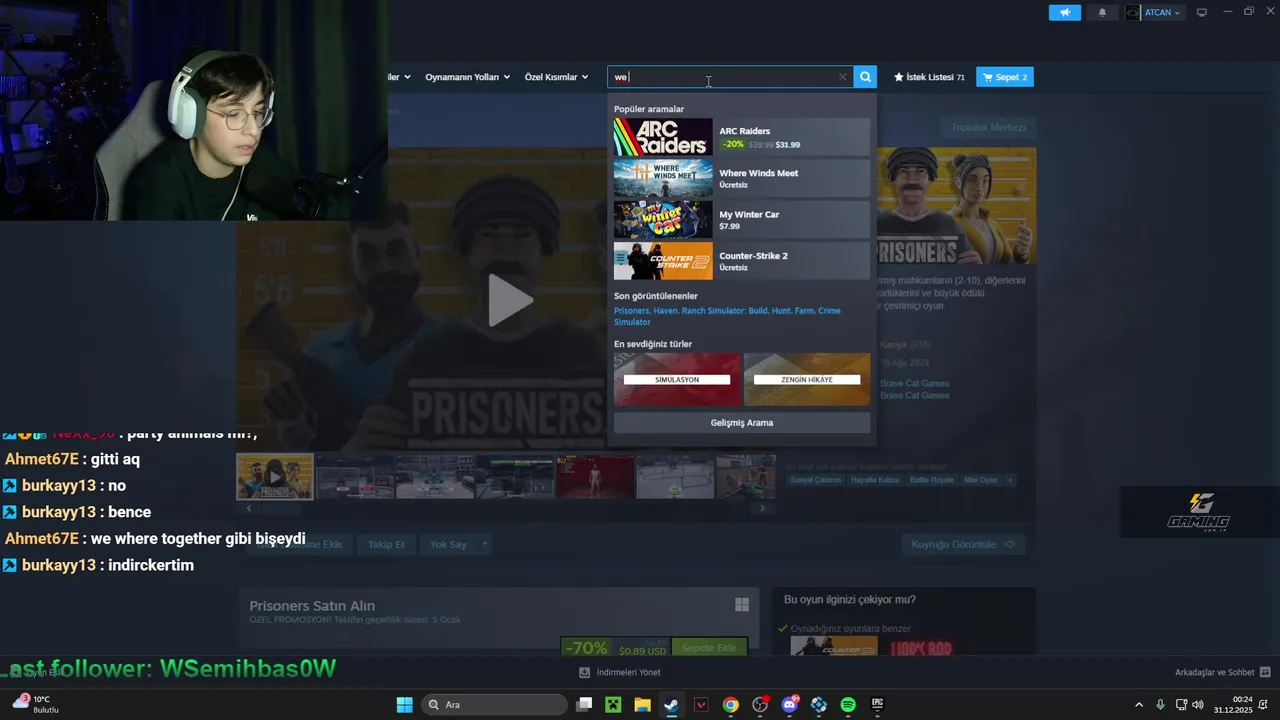This screenshot has height=720, width=1280.
Task: Click the taskbar Ara search box
Action: point(494,705)
